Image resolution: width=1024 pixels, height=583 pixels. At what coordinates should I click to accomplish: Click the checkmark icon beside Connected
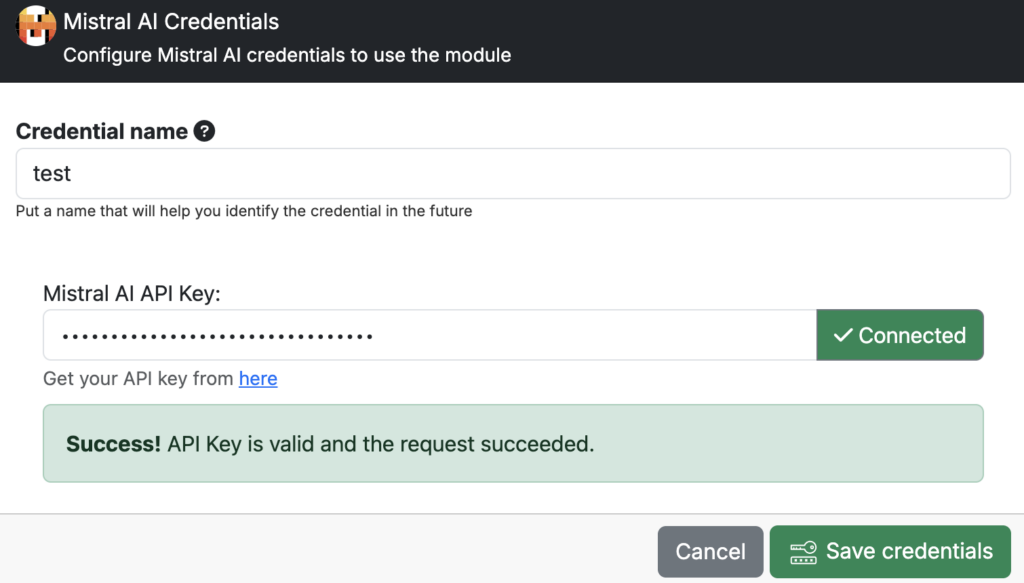pos(842,336)
